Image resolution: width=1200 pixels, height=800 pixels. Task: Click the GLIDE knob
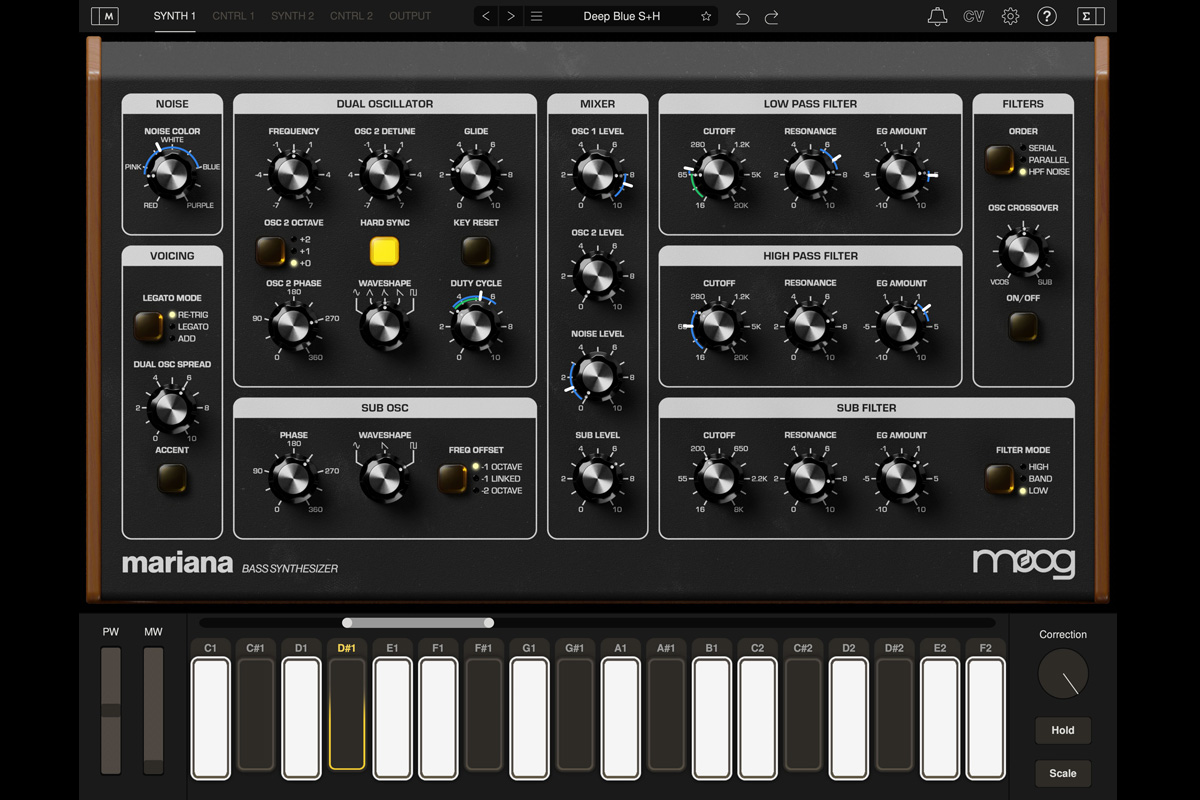pos(476,174)
